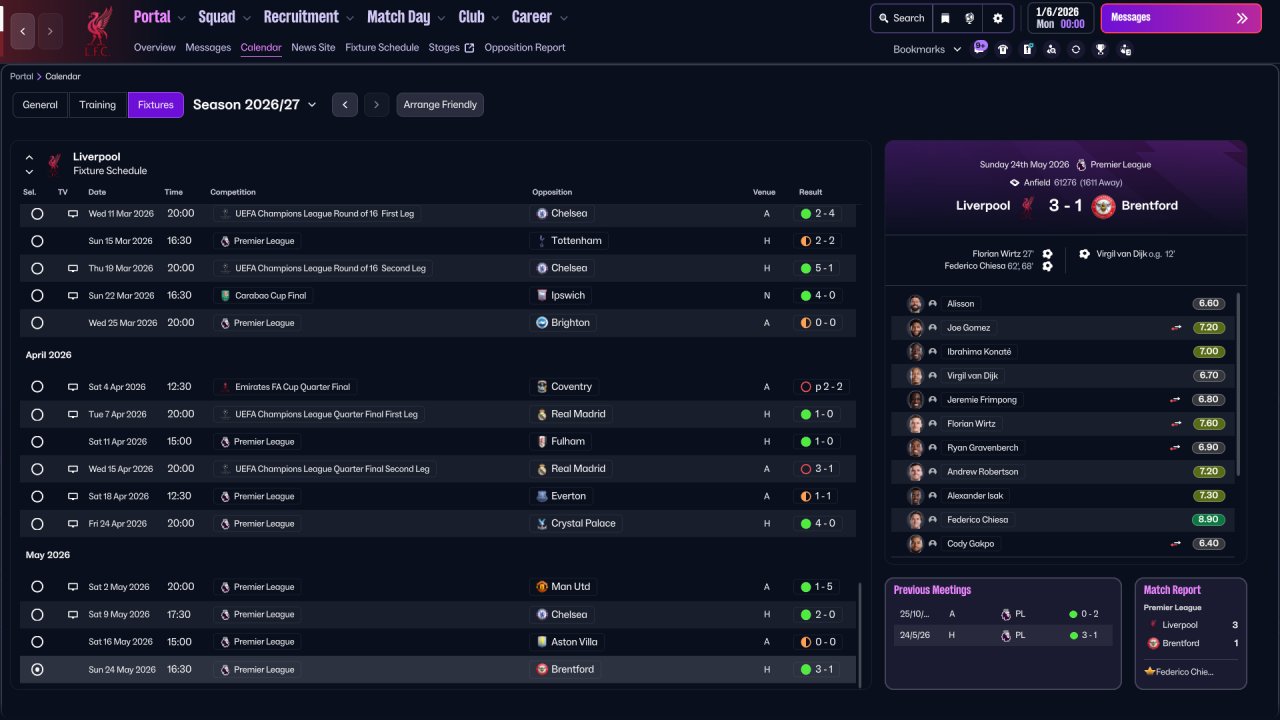Open the Opposition Report tab
This screenshot has height=720, width=1280.
[x=525, y=48]
